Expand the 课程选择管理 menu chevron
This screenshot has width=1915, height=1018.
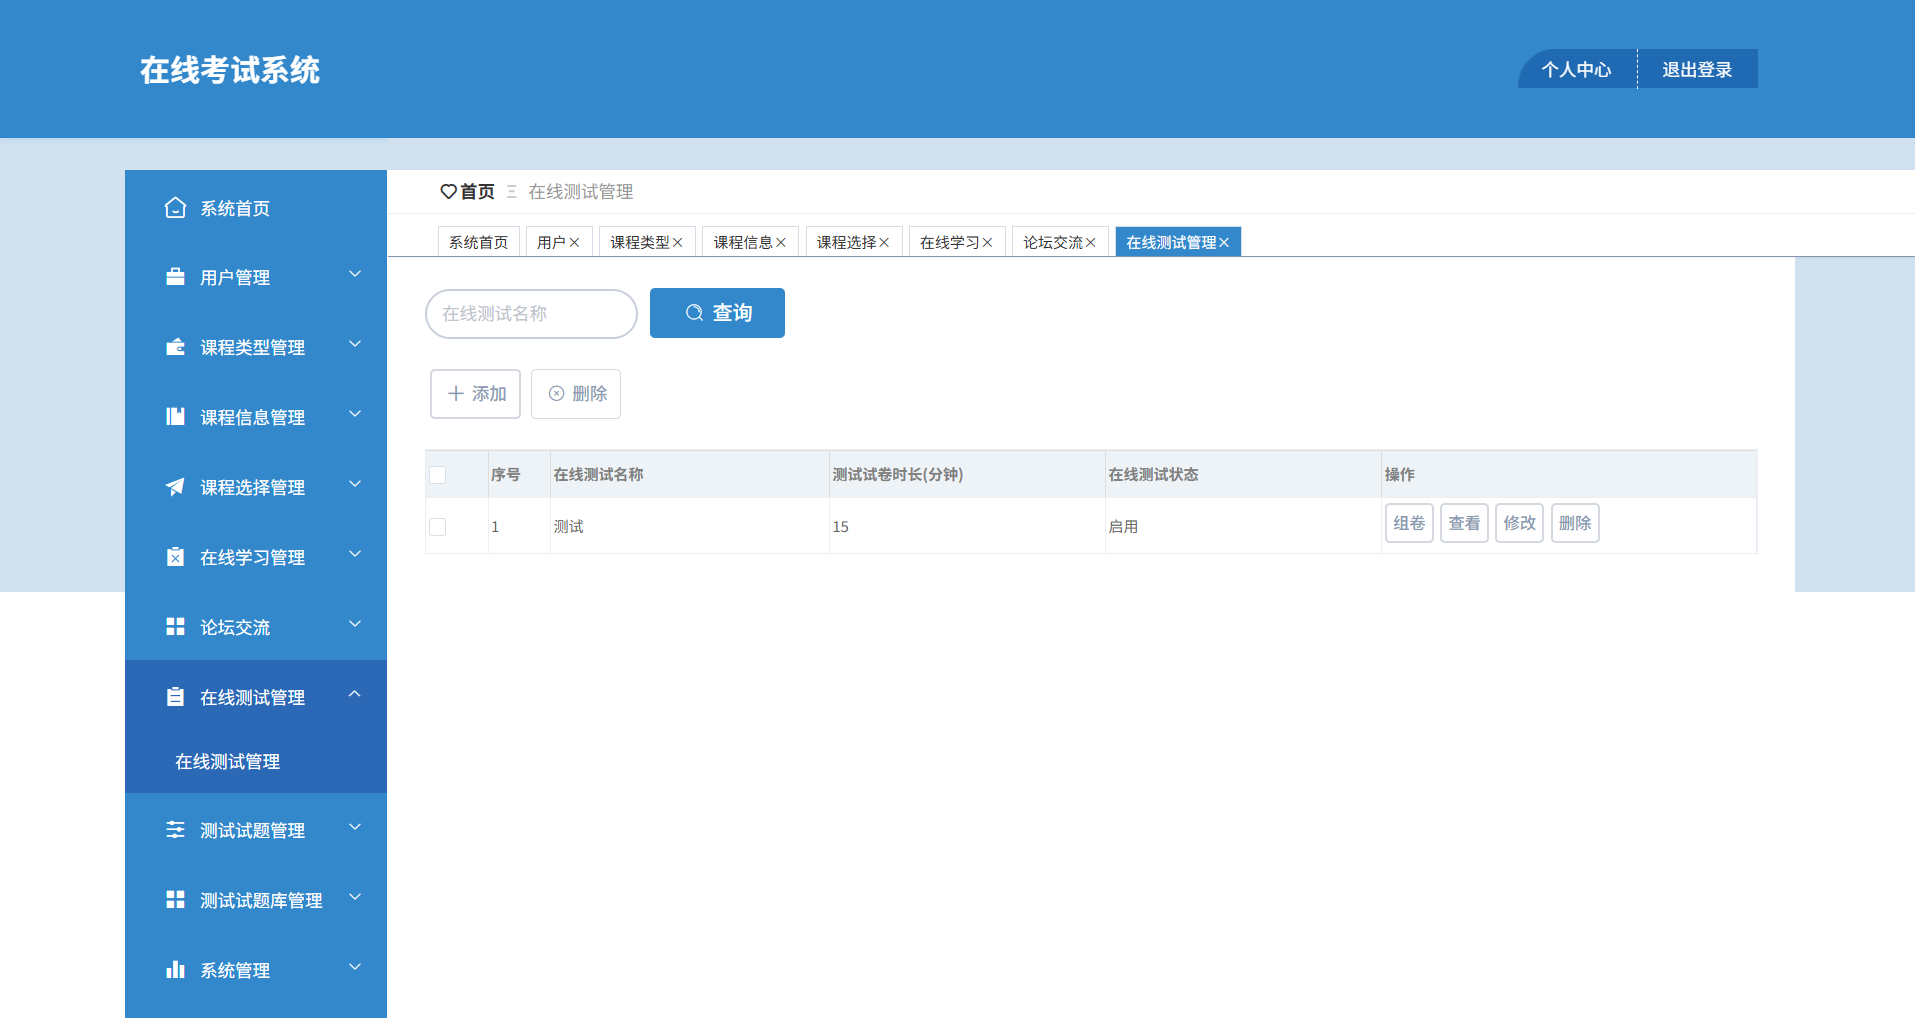click(x=355, y=484)
